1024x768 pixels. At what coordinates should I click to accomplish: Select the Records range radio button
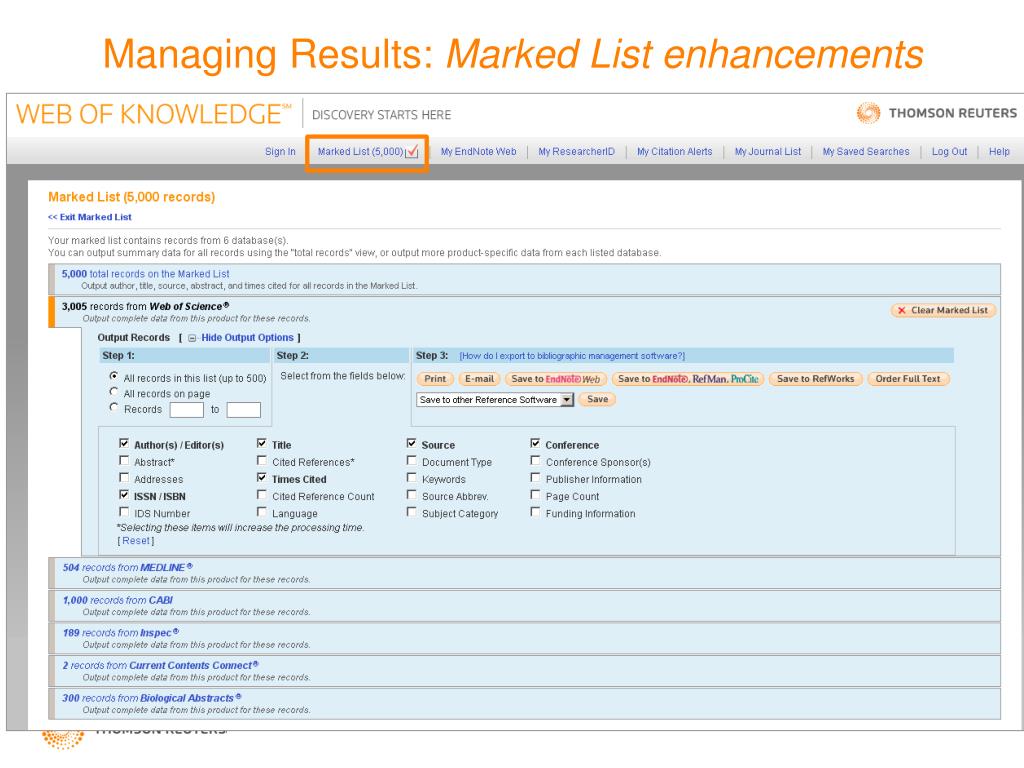tap(114, 408)
